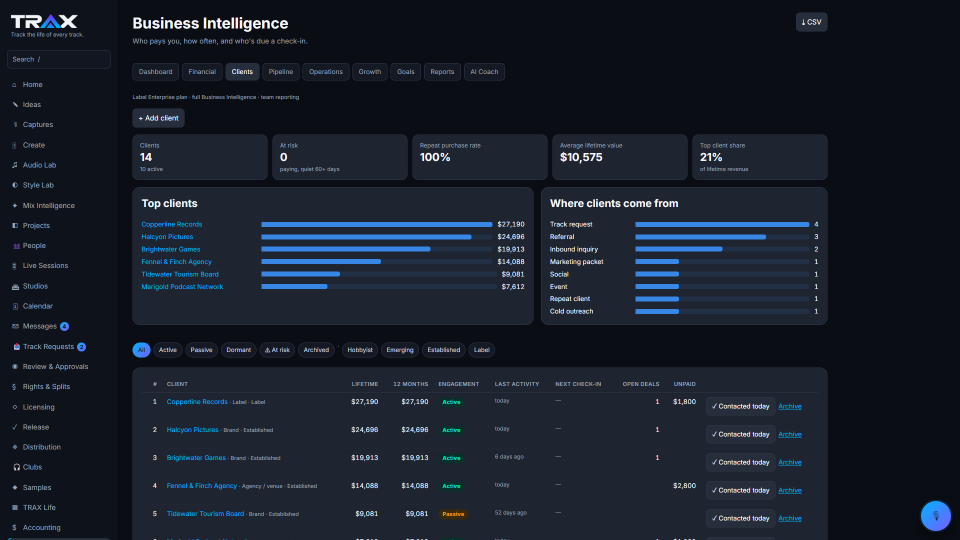
Task: Filter the client list by All
Action: pos(141,350)
